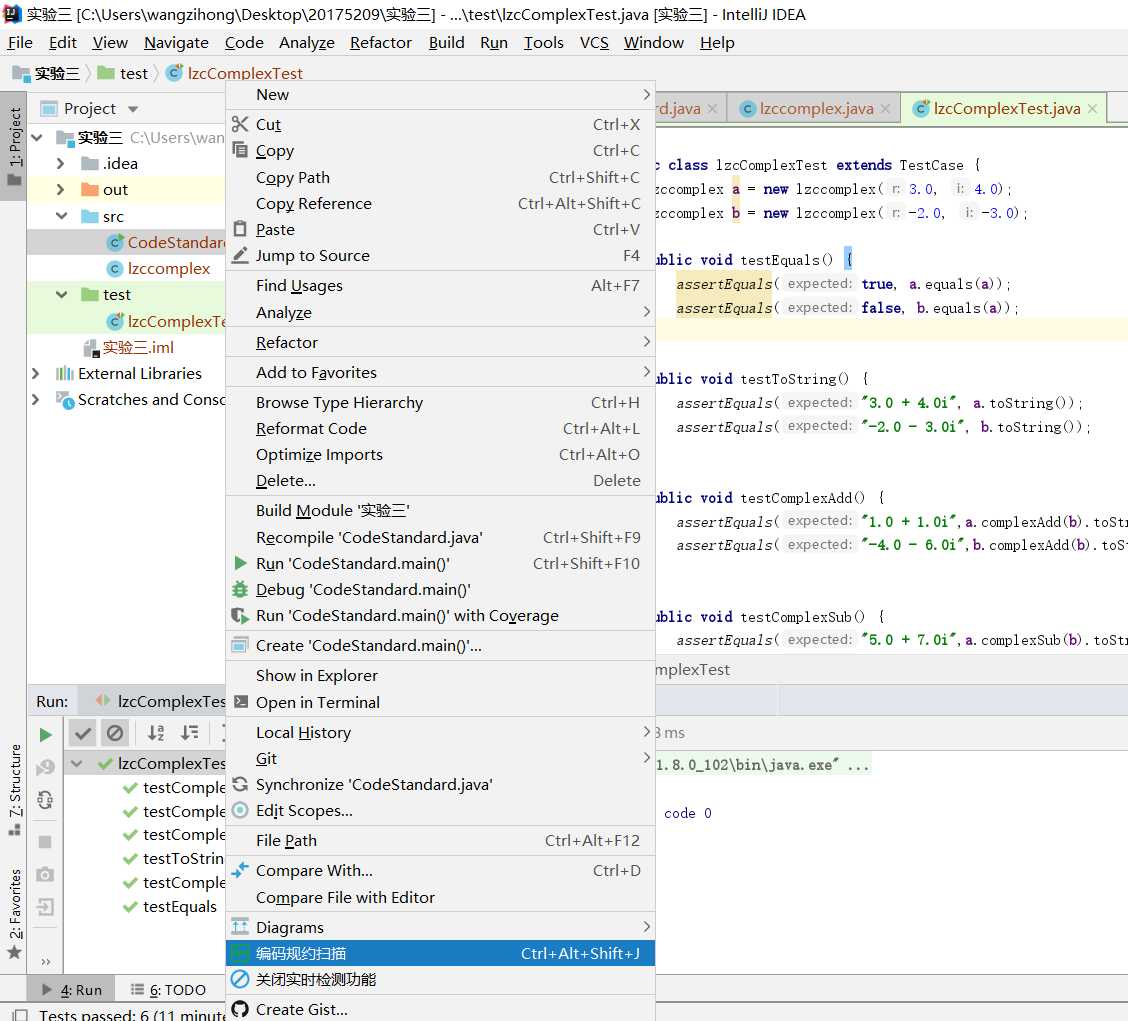Select testEquals result in Run panel
The height and width of the screenshot is (1021, 1128).
click(170, 906)
